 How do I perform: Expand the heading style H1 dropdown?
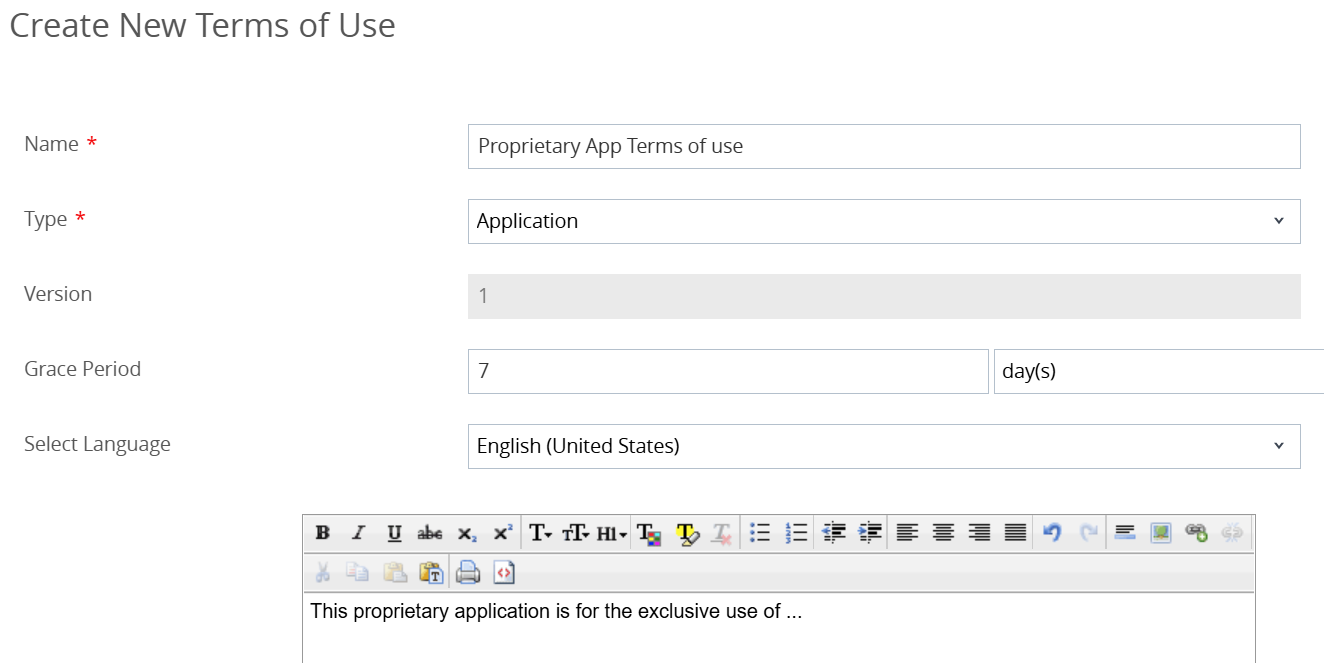tap(610, 532)
